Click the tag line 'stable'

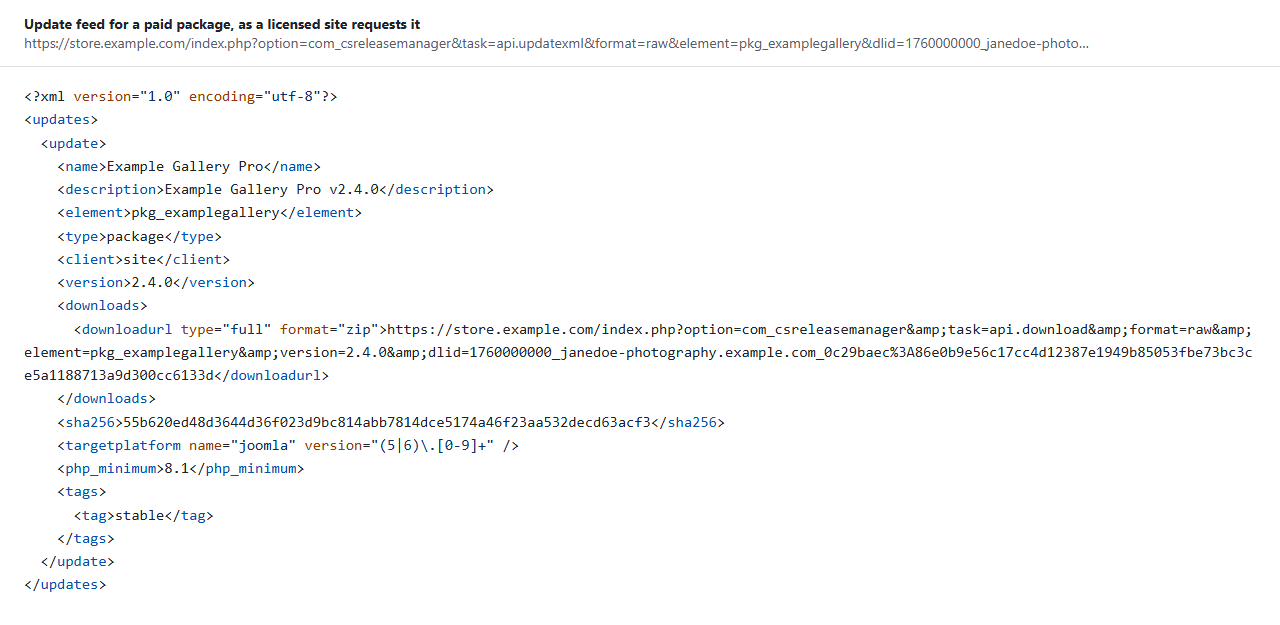point(143,515)
